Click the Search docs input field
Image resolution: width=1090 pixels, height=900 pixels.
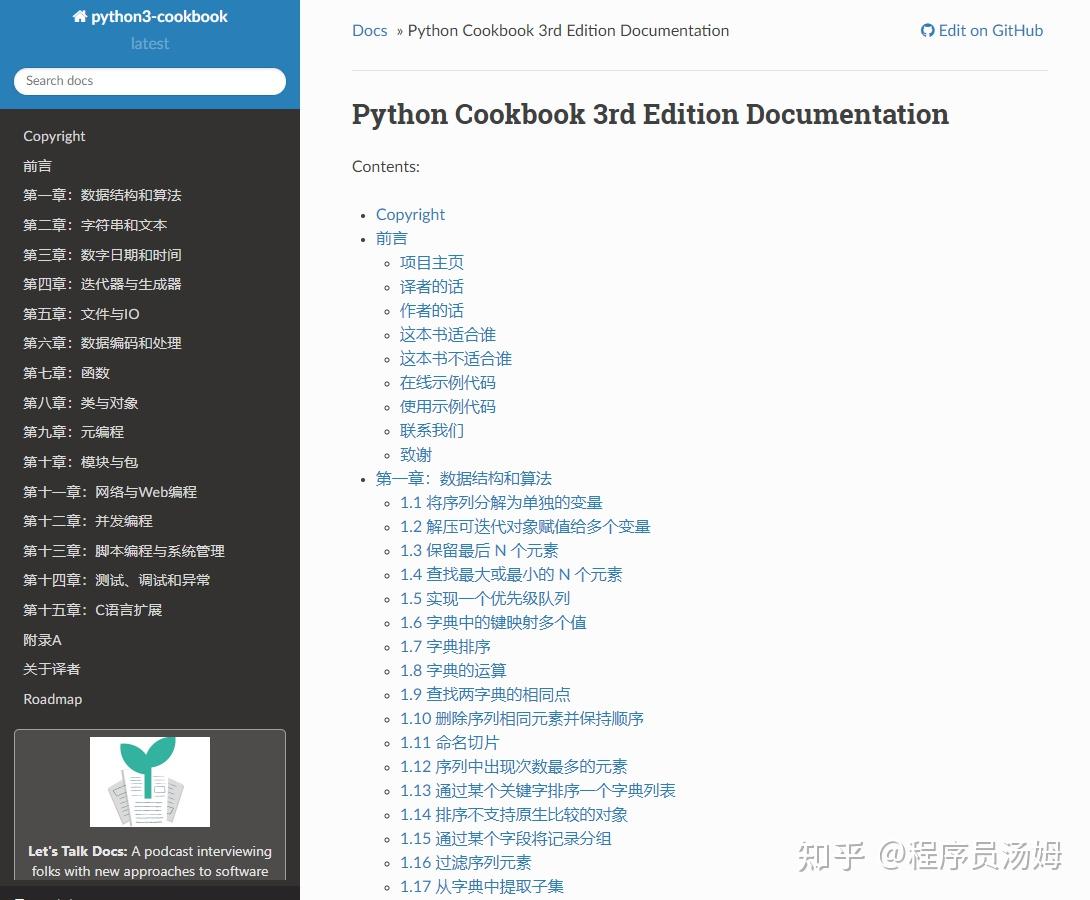pyautogui.click(x=149, y=80)
